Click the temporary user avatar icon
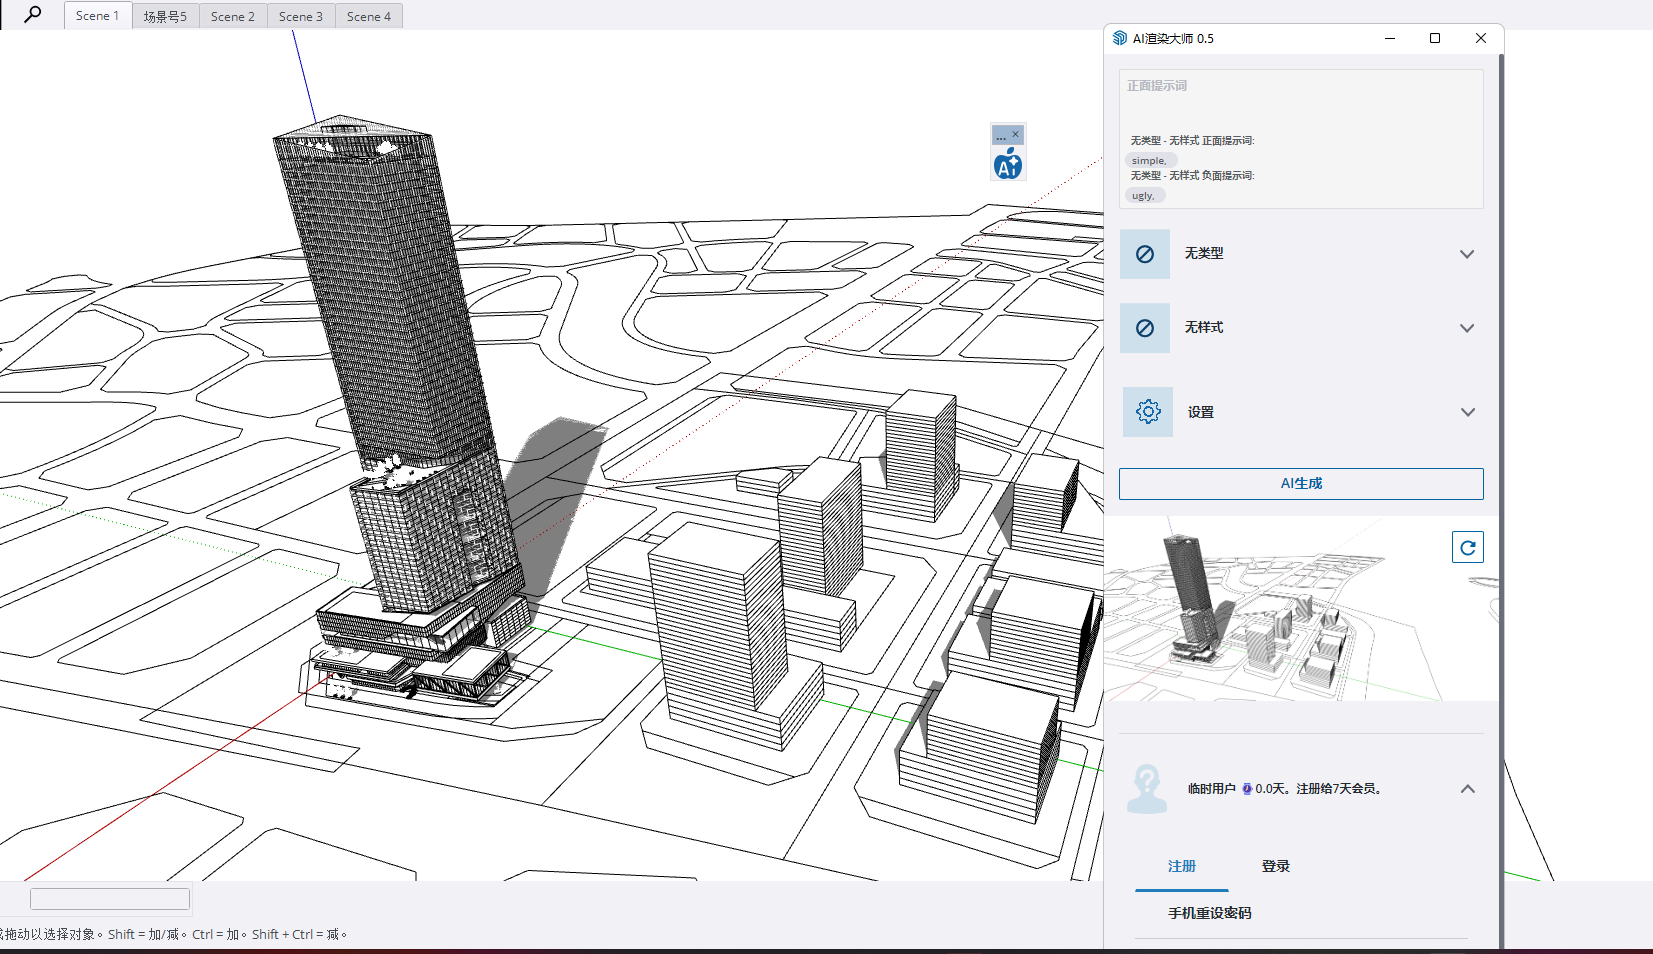The width and height of the screenshot is (1653, 954). [x=1147, y=789]
